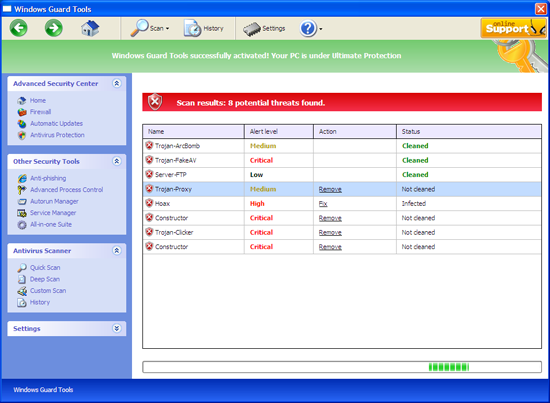Click Fix link for Hoax threat
Screen dimensions: 550x403
323,204
